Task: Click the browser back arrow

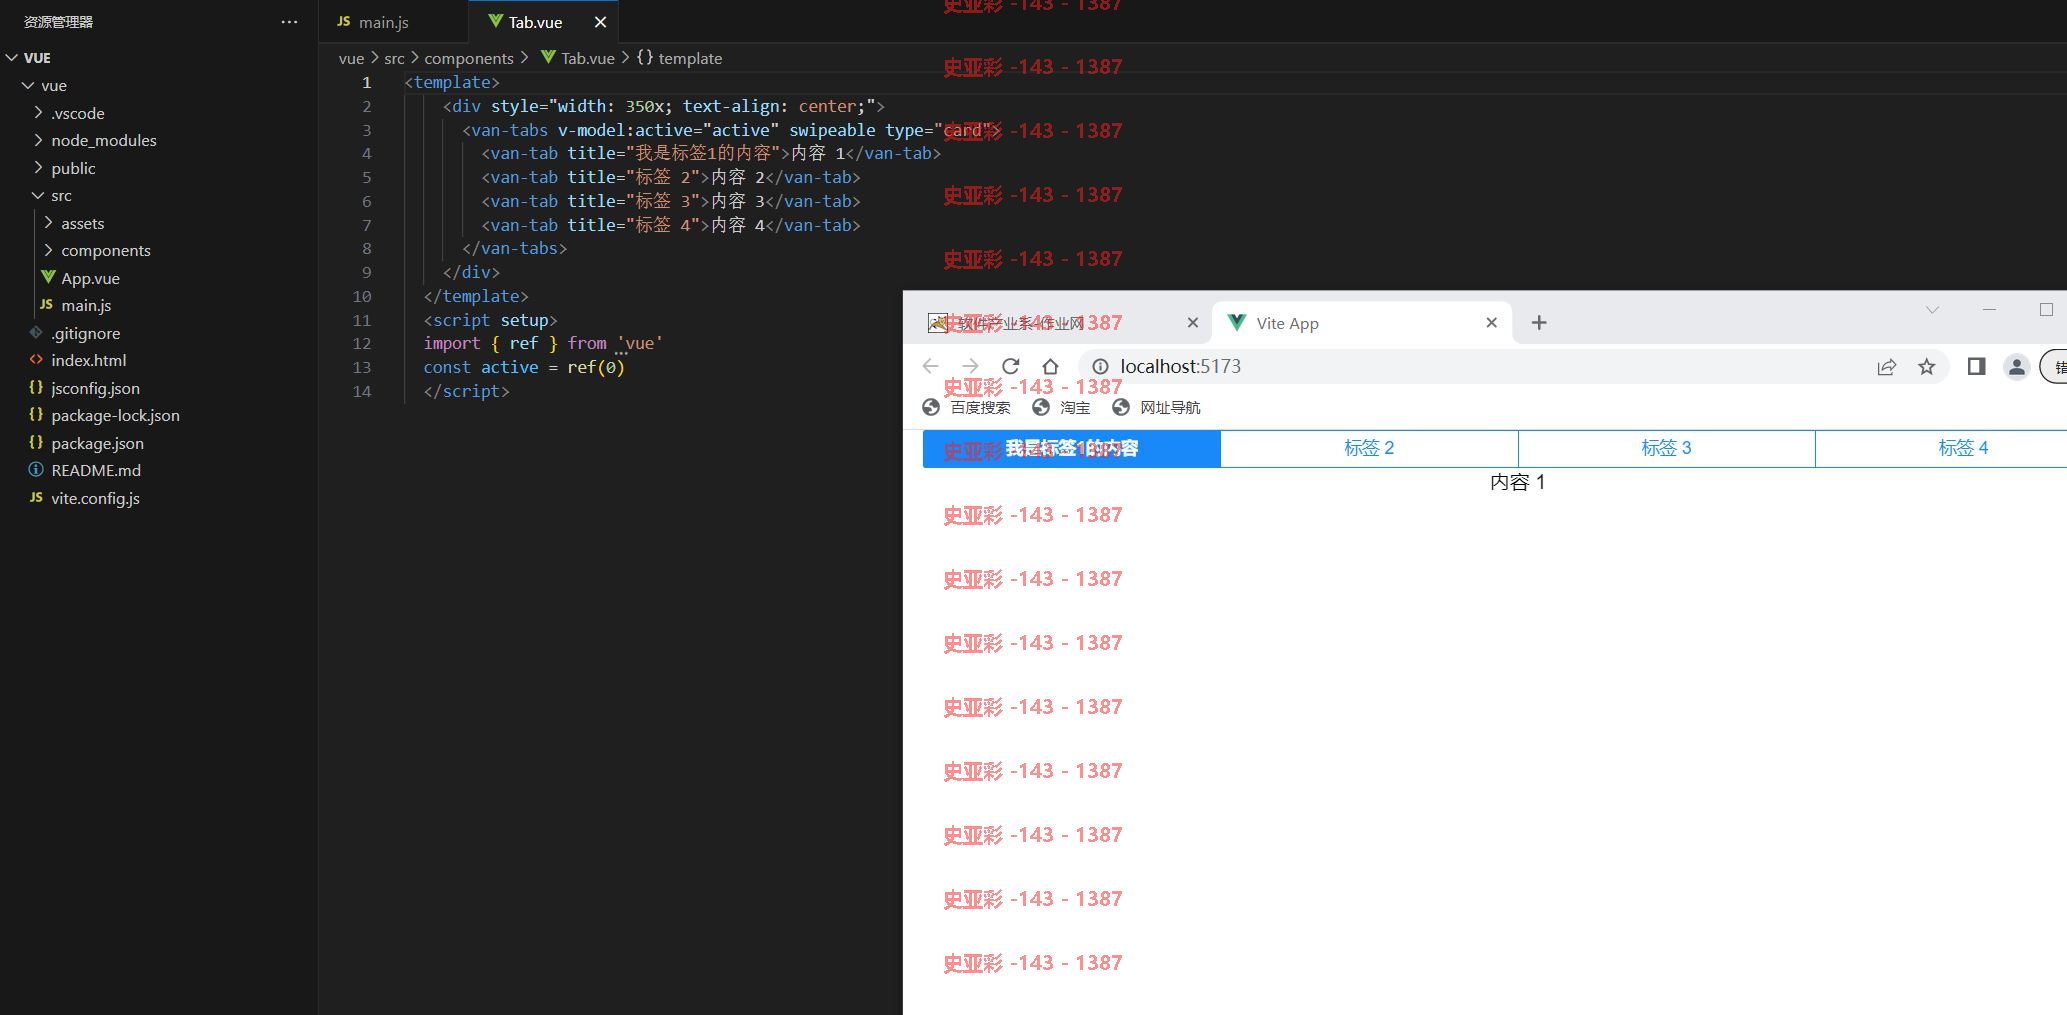Action: click(x=930, y=366)
